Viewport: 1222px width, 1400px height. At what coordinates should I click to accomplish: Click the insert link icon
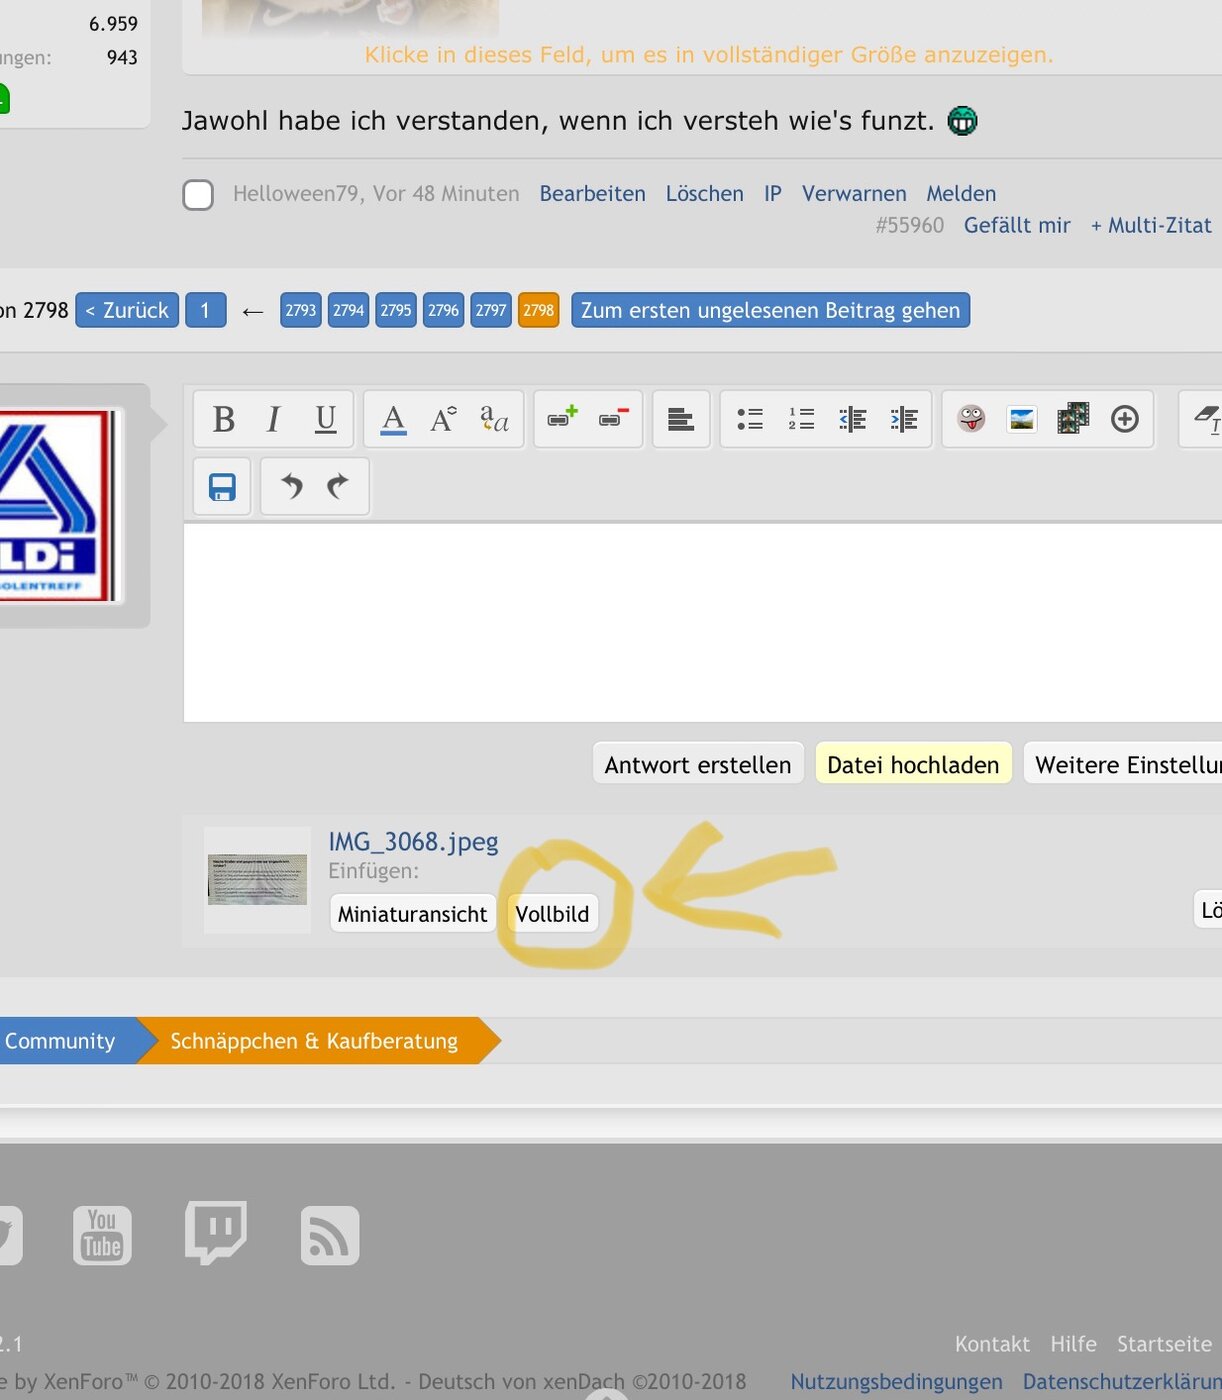coord(562,419)
